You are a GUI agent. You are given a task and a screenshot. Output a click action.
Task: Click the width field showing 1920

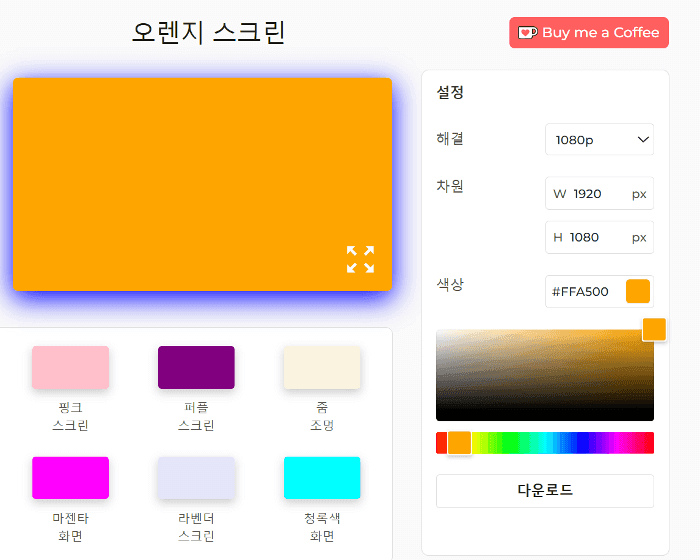[x=599, y=193]
